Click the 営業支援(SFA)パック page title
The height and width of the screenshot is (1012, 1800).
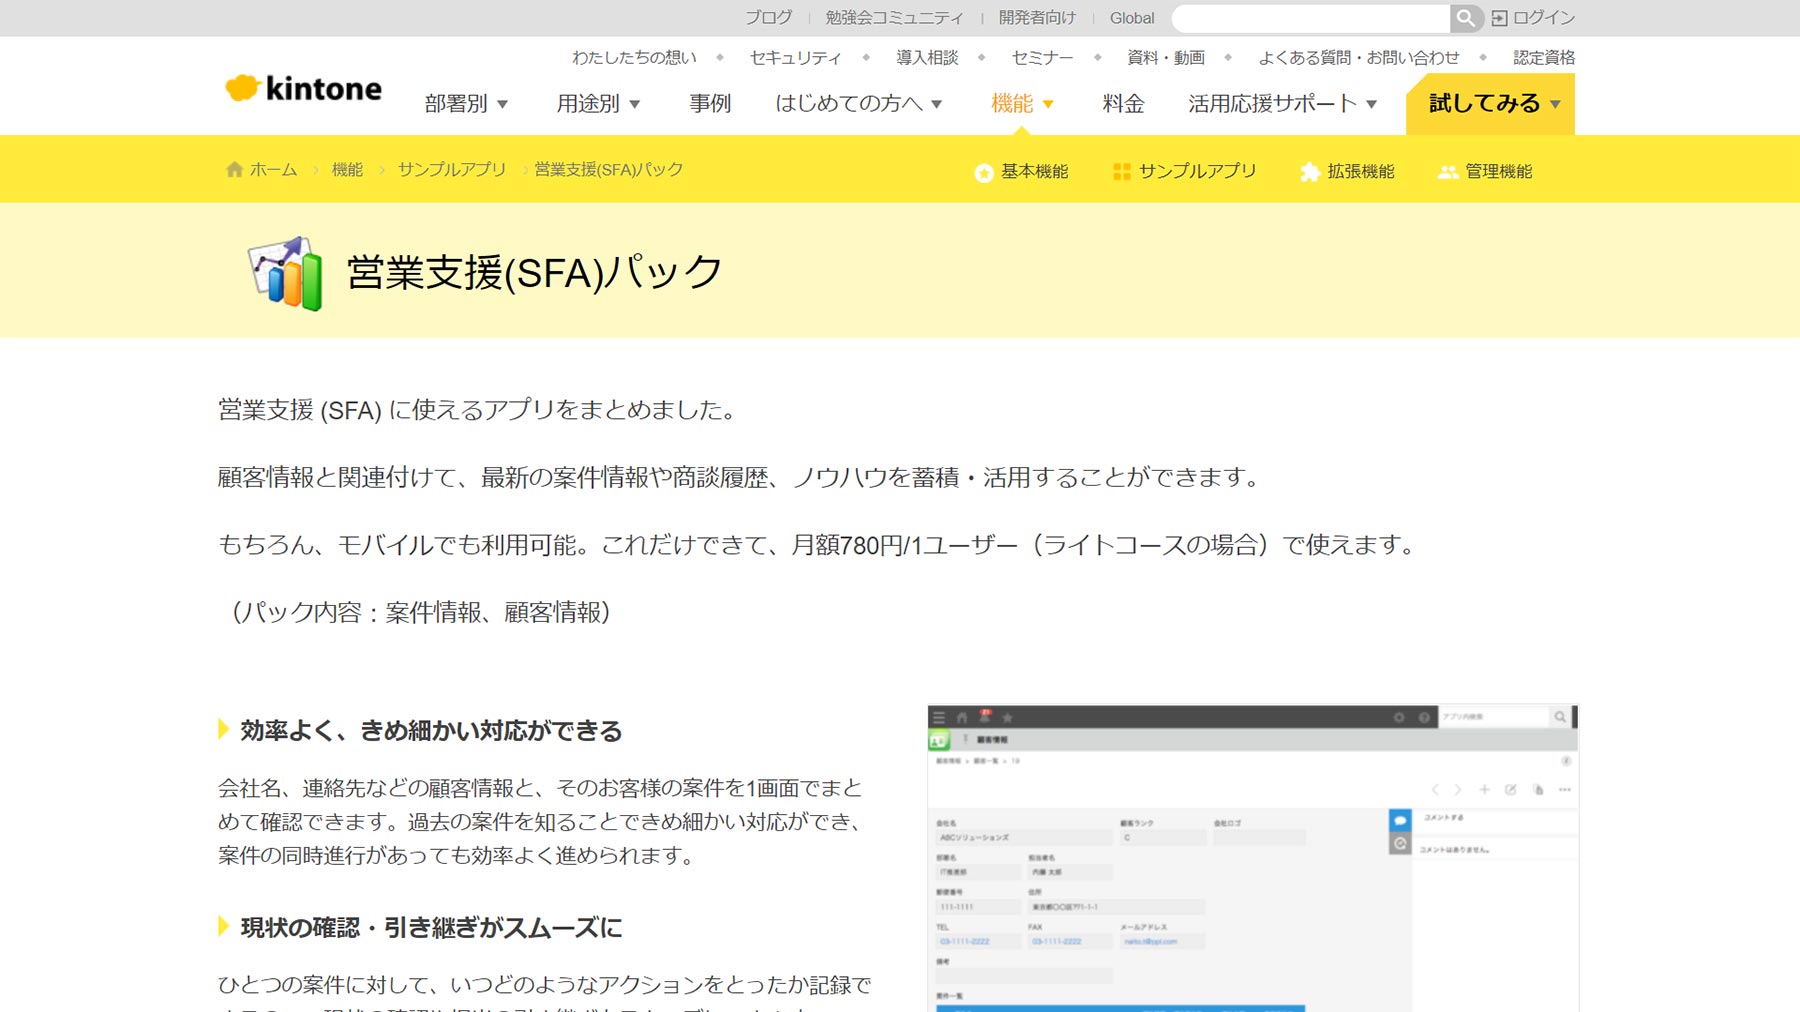pyautogui.click(x=534, y=272)
